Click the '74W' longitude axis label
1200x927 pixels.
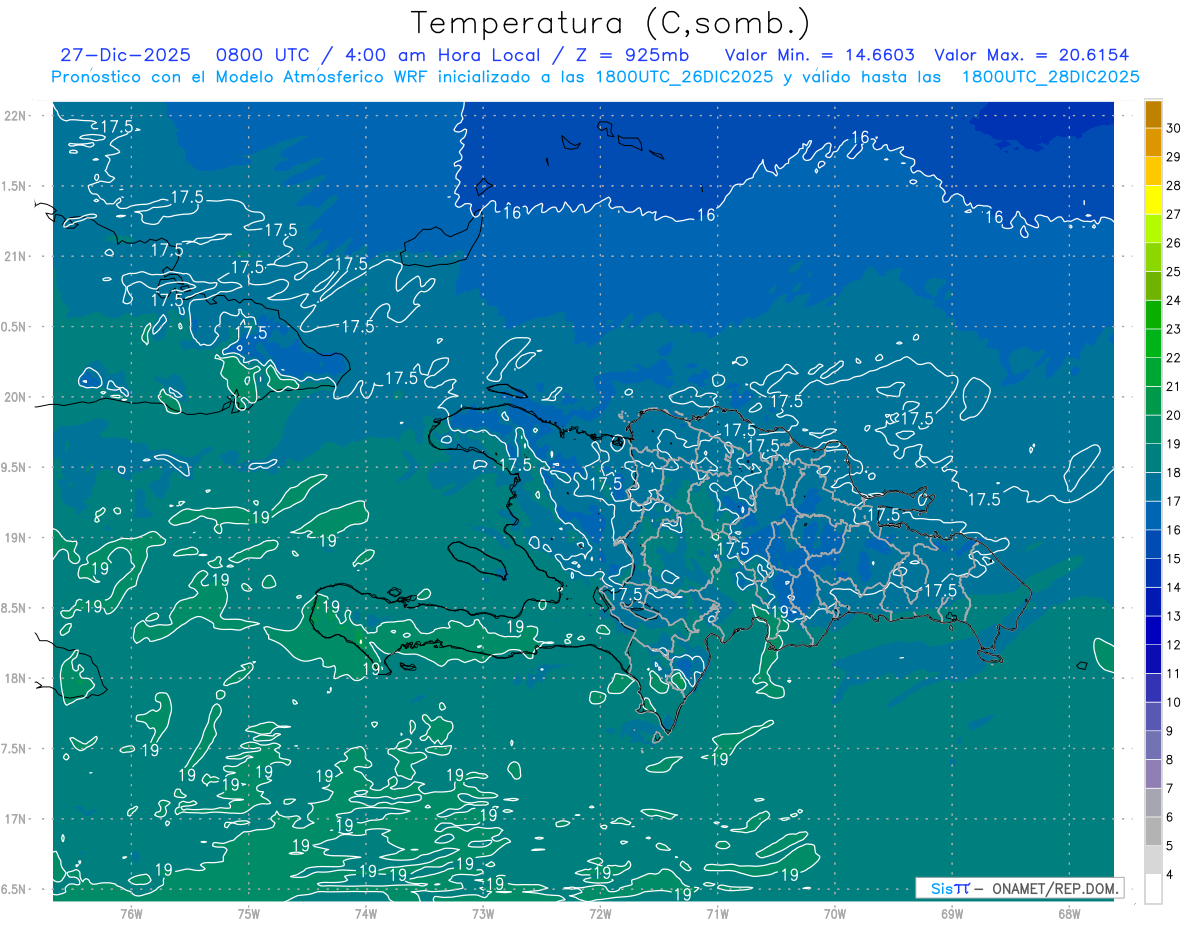pos(366,913)
